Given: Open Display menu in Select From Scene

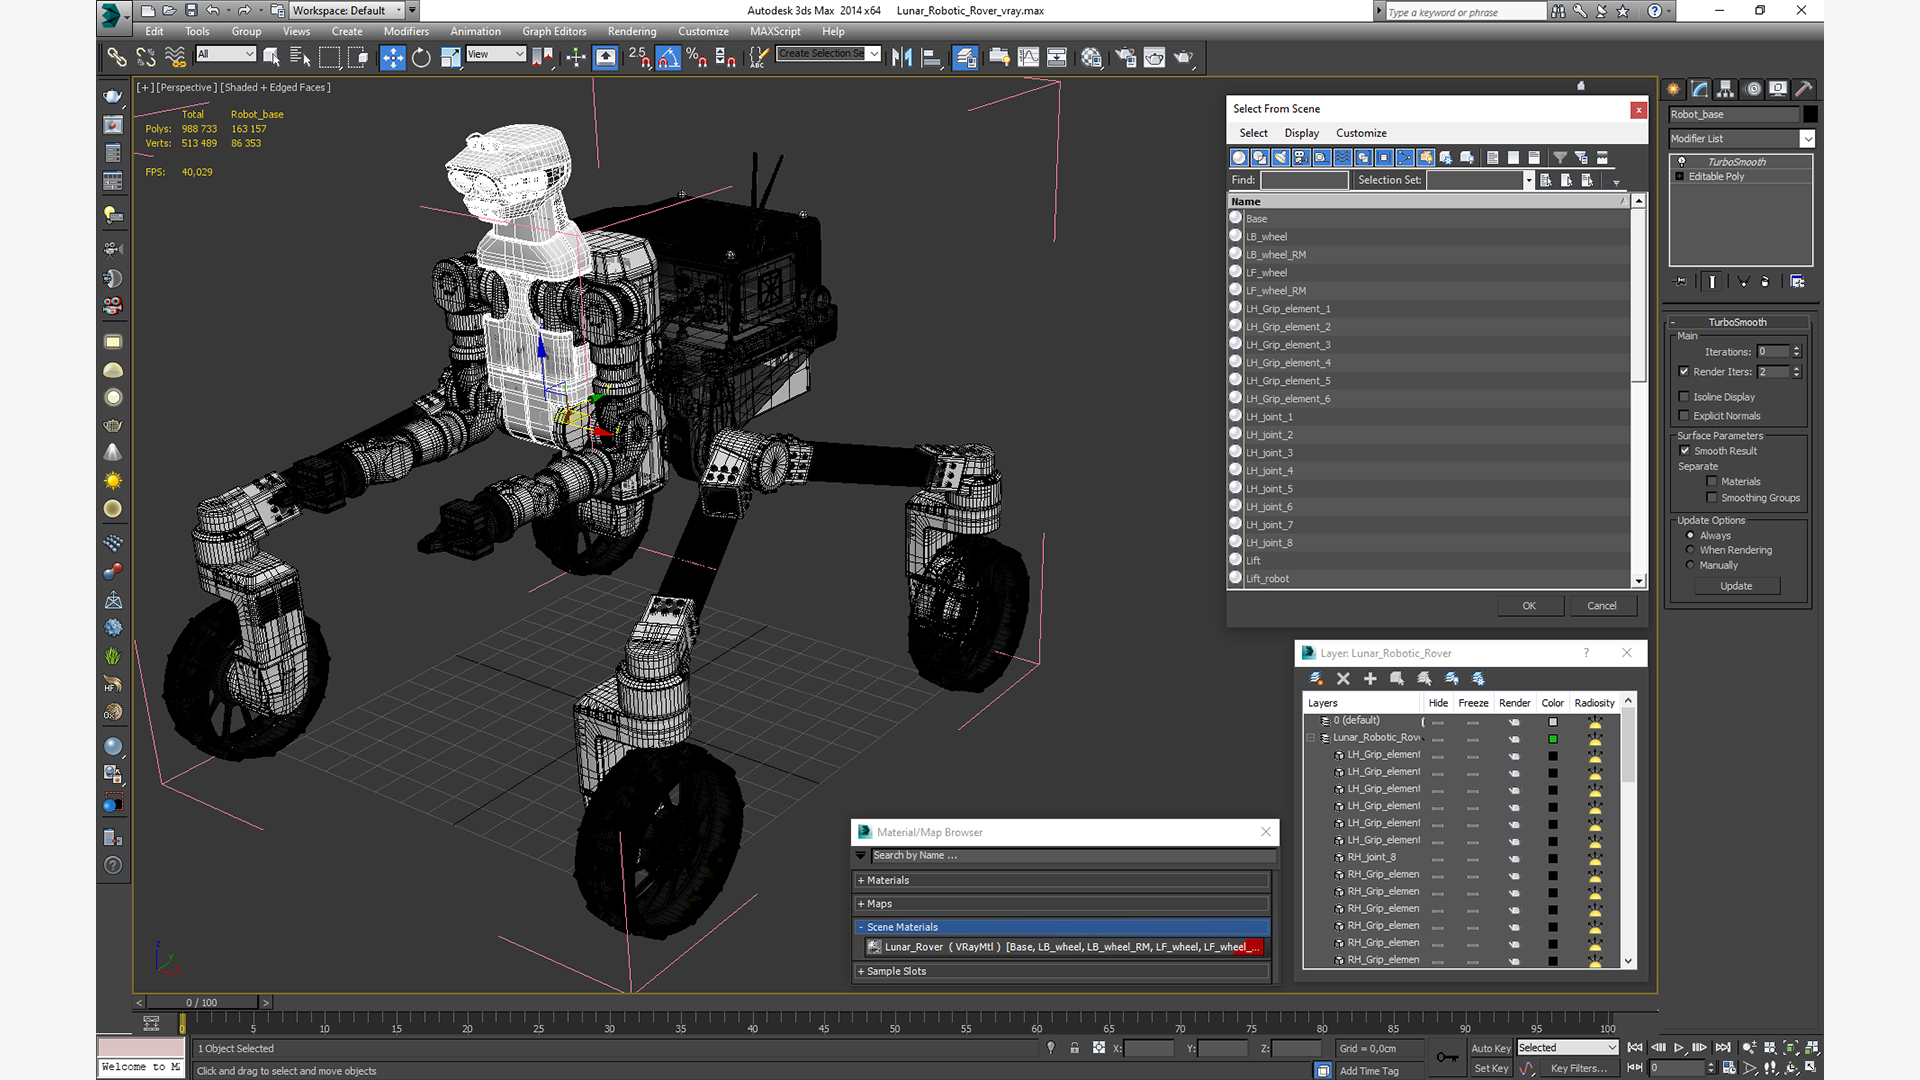Looking at the screenshot, I should tap(1301, 133).
